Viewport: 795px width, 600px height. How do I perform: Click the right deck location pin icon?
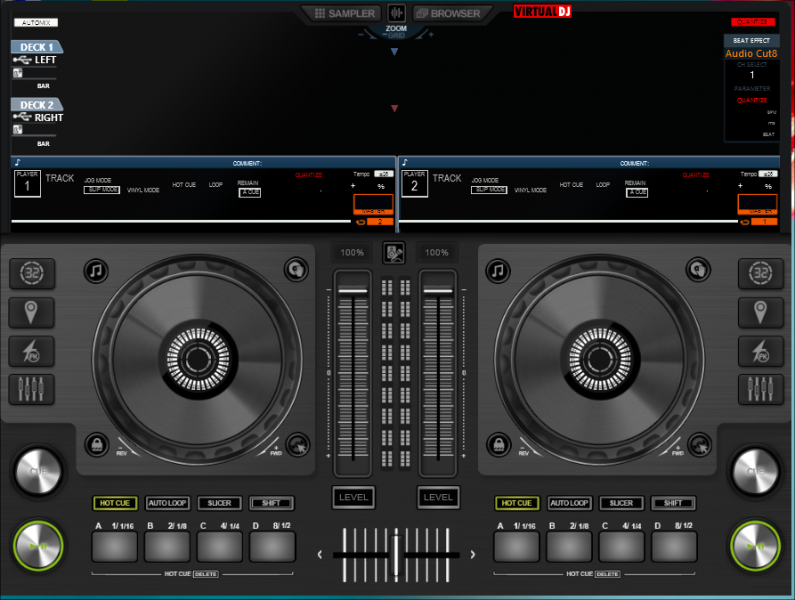coord(761,312)
